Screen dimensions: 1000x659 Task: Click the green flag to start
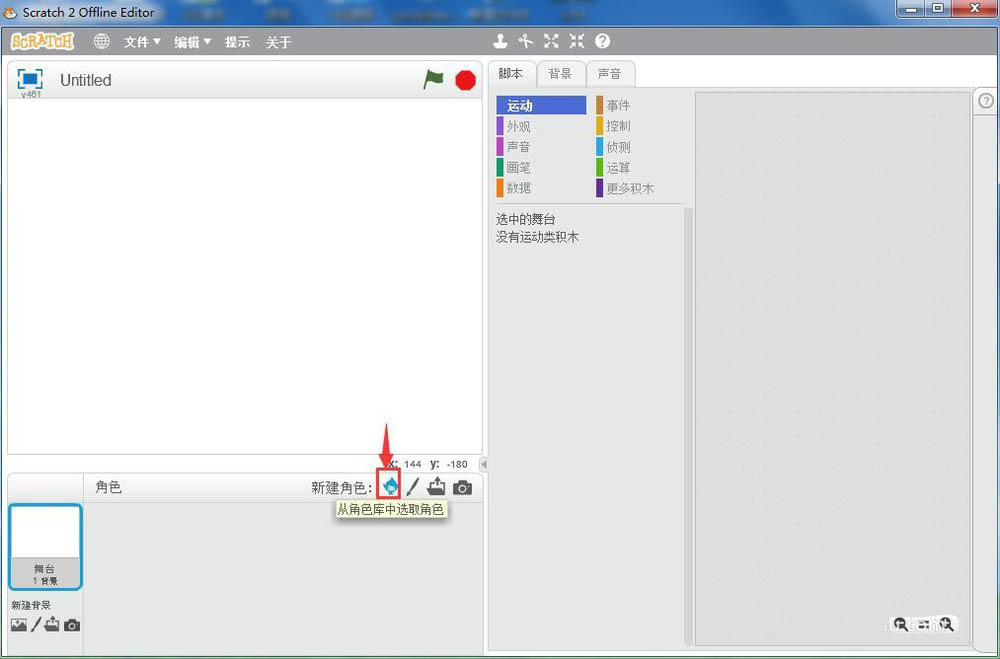[434, 80]
